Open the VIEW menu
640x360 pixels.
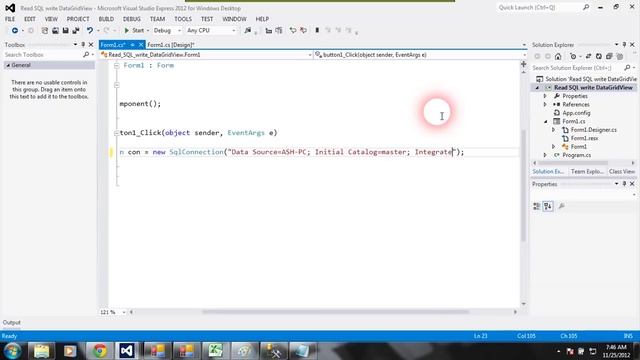51,19
